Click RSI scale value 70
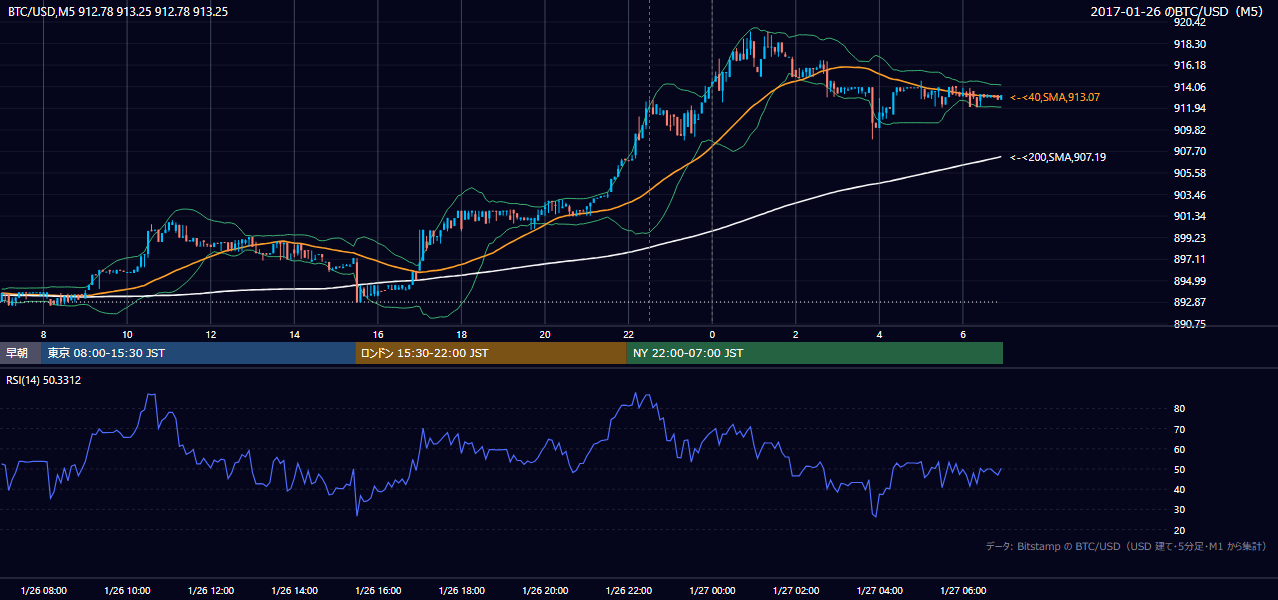1278x600 pixels. click(x=1180, y=429)
